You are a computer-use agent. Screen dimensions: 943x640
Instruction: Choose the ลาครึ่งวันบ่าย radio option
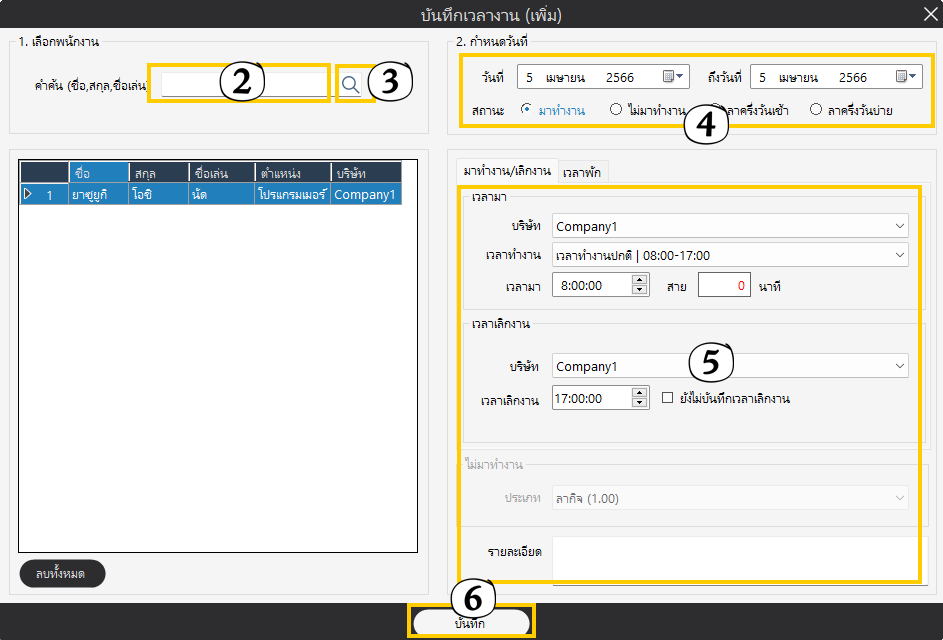[x=816, y=110]
